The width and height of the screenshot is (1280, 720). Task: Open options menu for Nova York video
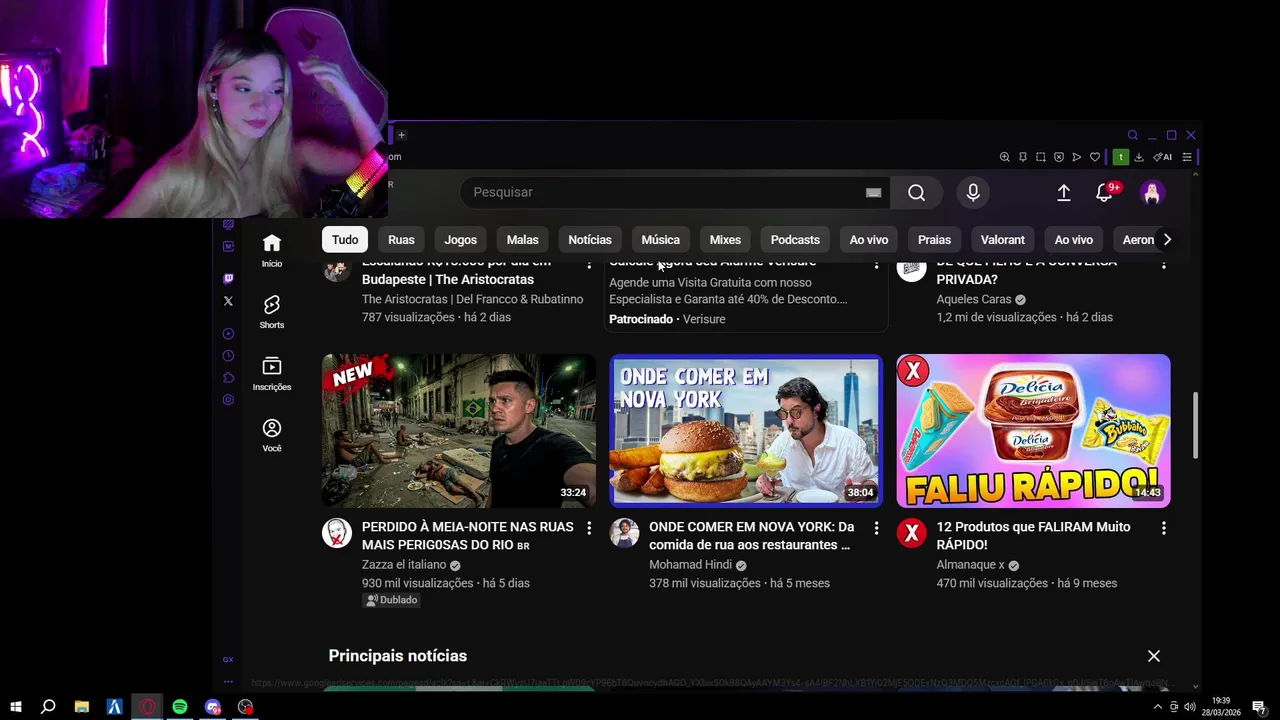[x=876, y=528]
